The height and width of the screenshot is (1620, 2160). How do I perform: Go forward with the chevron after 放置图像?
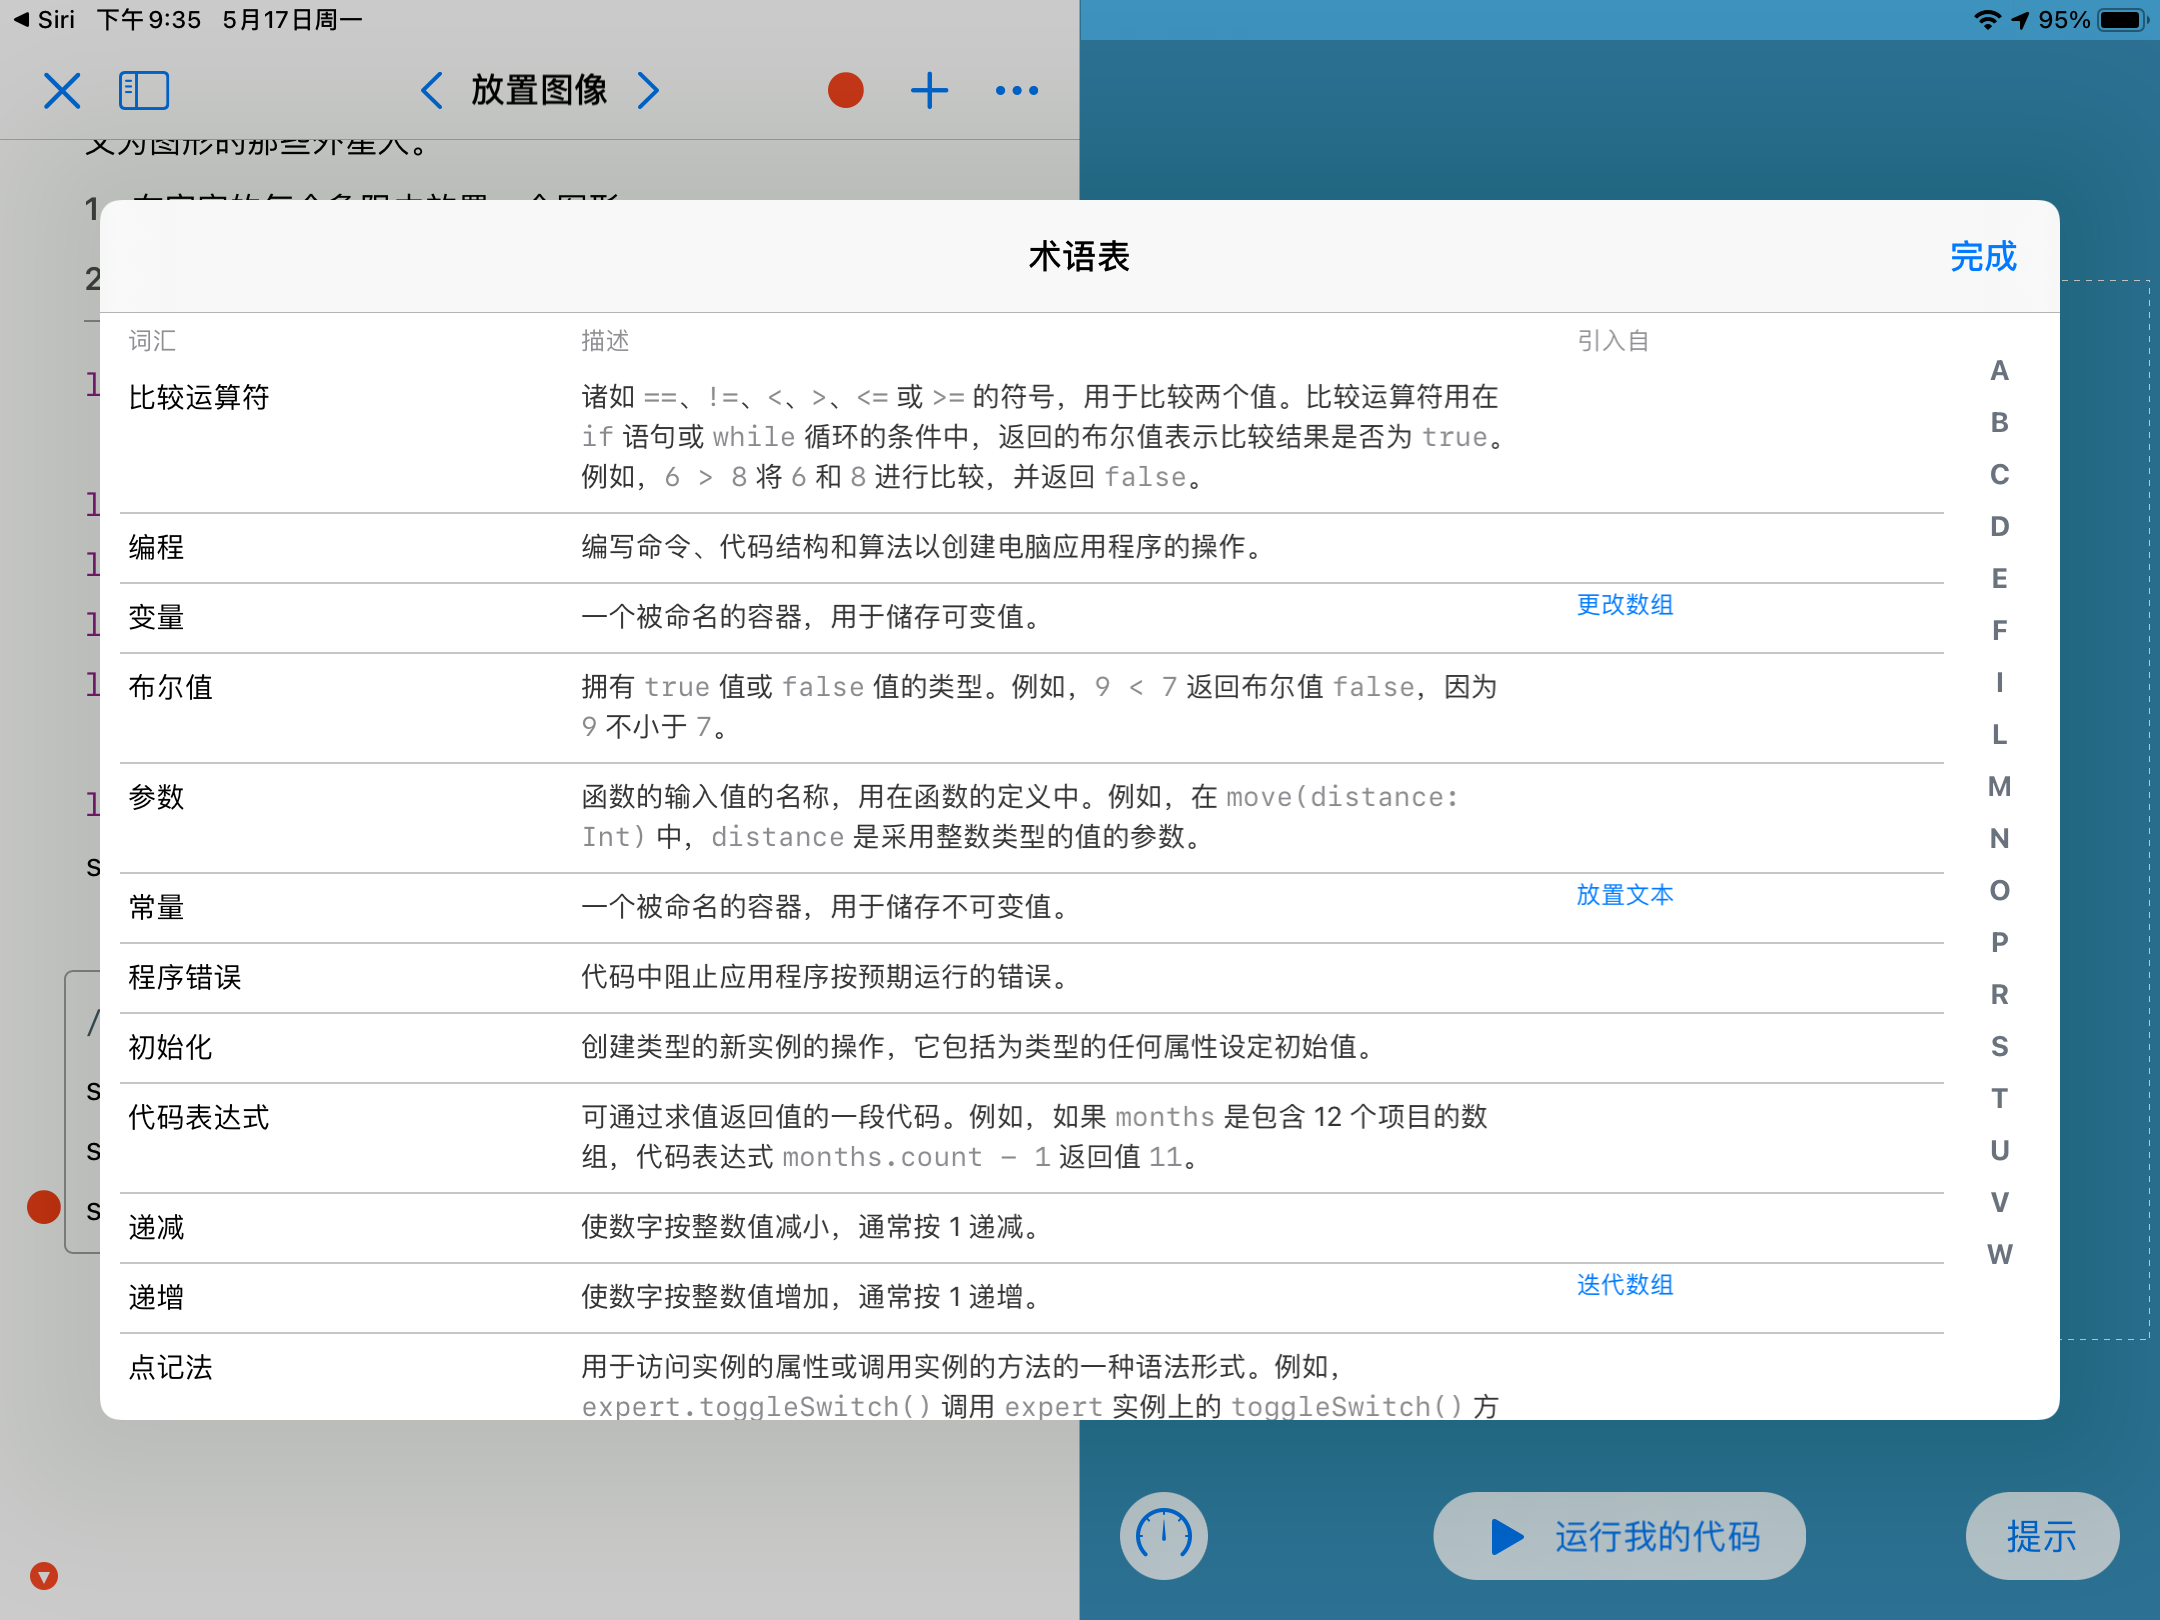(x=650, y=90)
